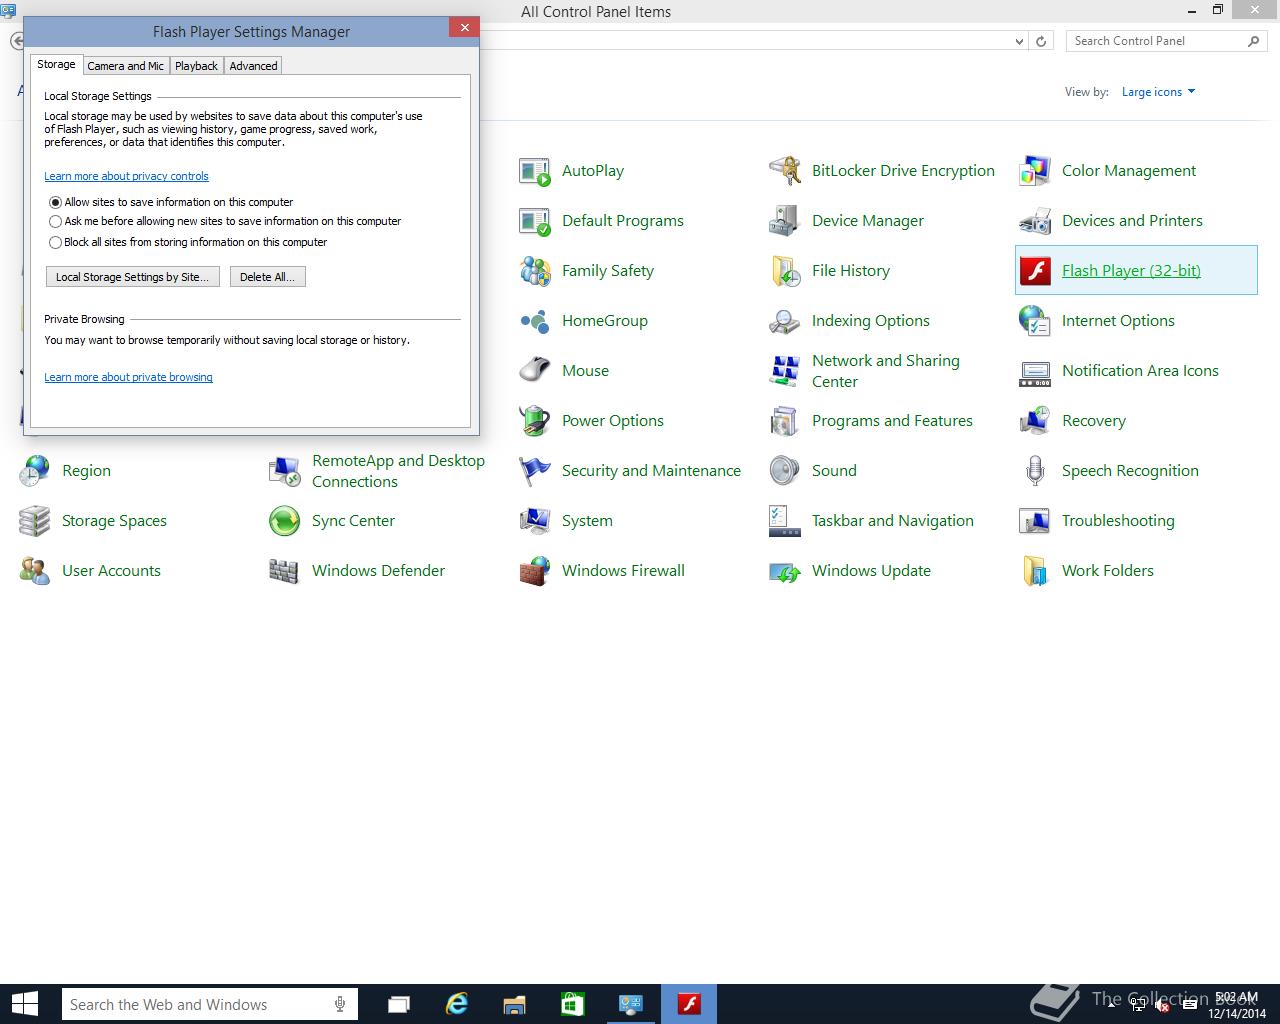Open the Sound speaker icon
The width and height of the screenshot is (1280, 1024).
point(785,471)
